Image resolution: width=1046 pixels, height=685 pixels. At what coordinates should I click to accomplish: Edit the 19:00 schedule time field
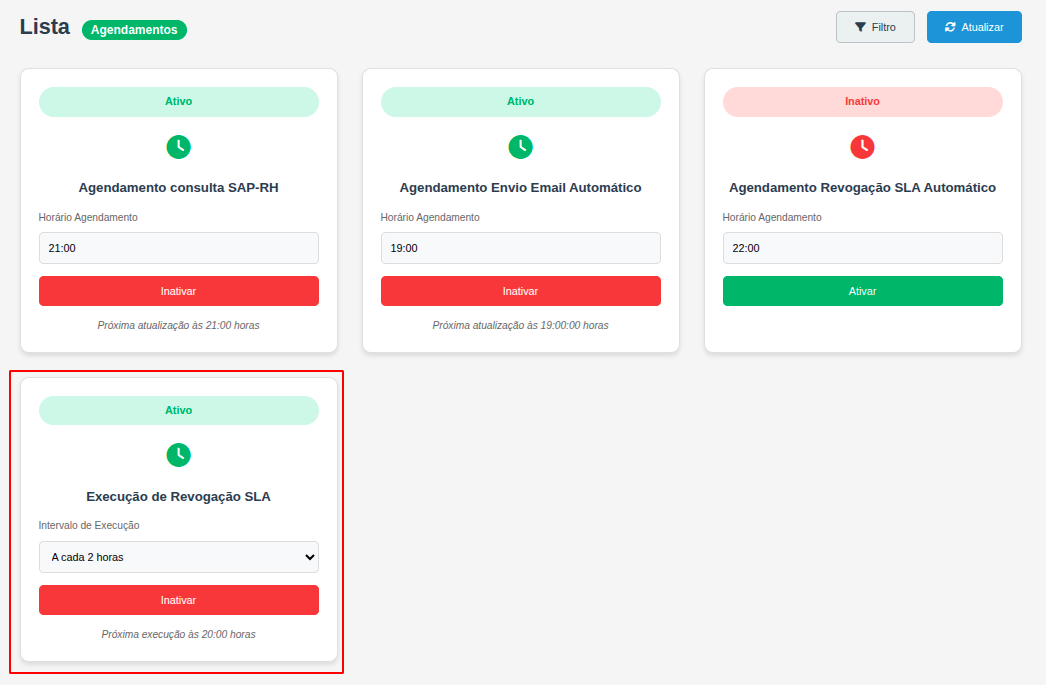coord(520,248)
